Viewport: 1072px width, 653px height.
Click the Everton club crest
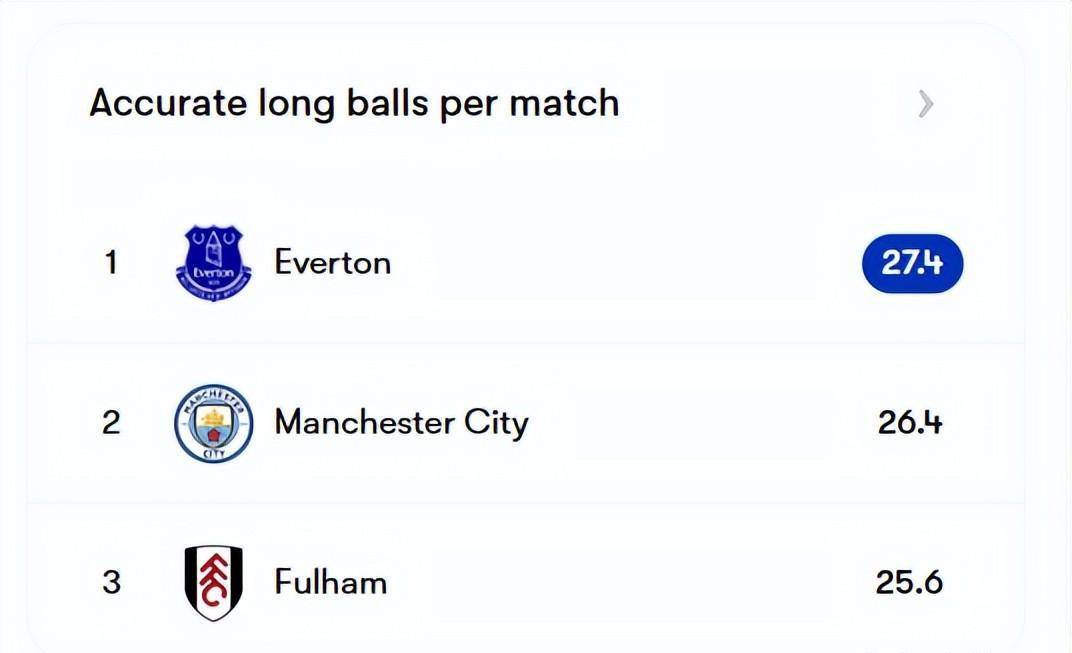[x=214, y=263]
